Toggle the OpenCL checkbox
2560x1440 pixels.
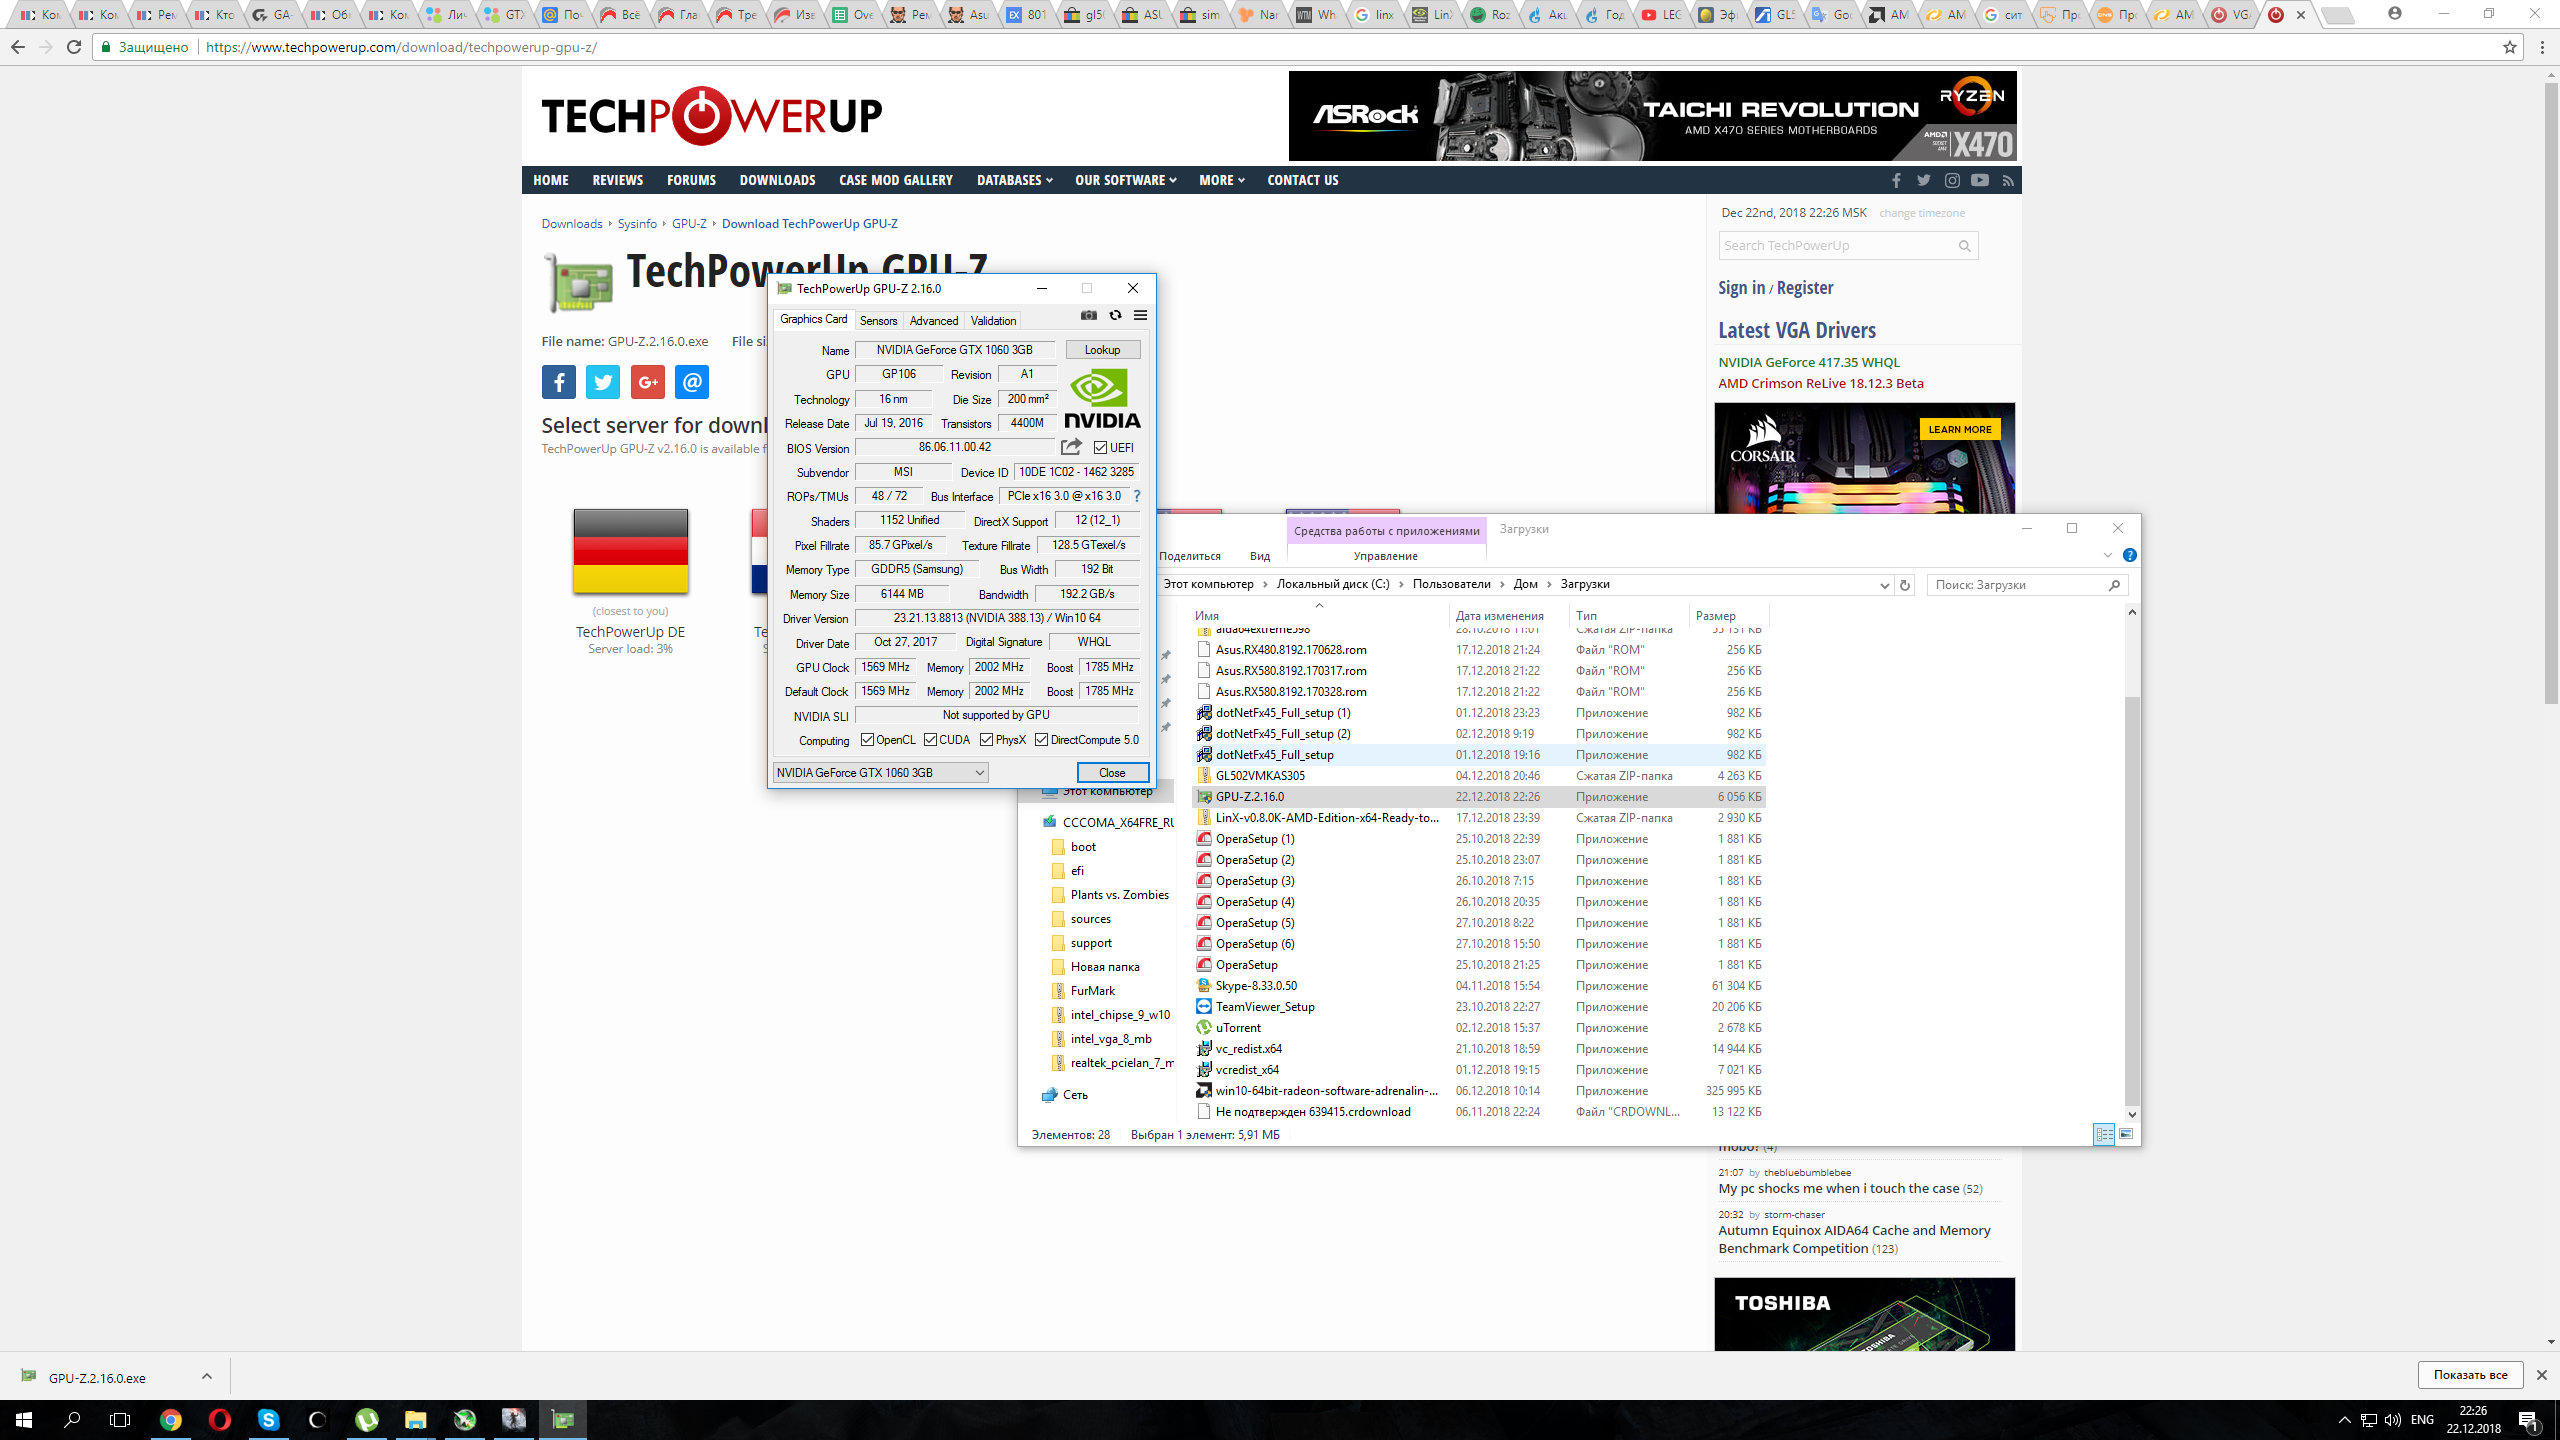pos(867,740)
